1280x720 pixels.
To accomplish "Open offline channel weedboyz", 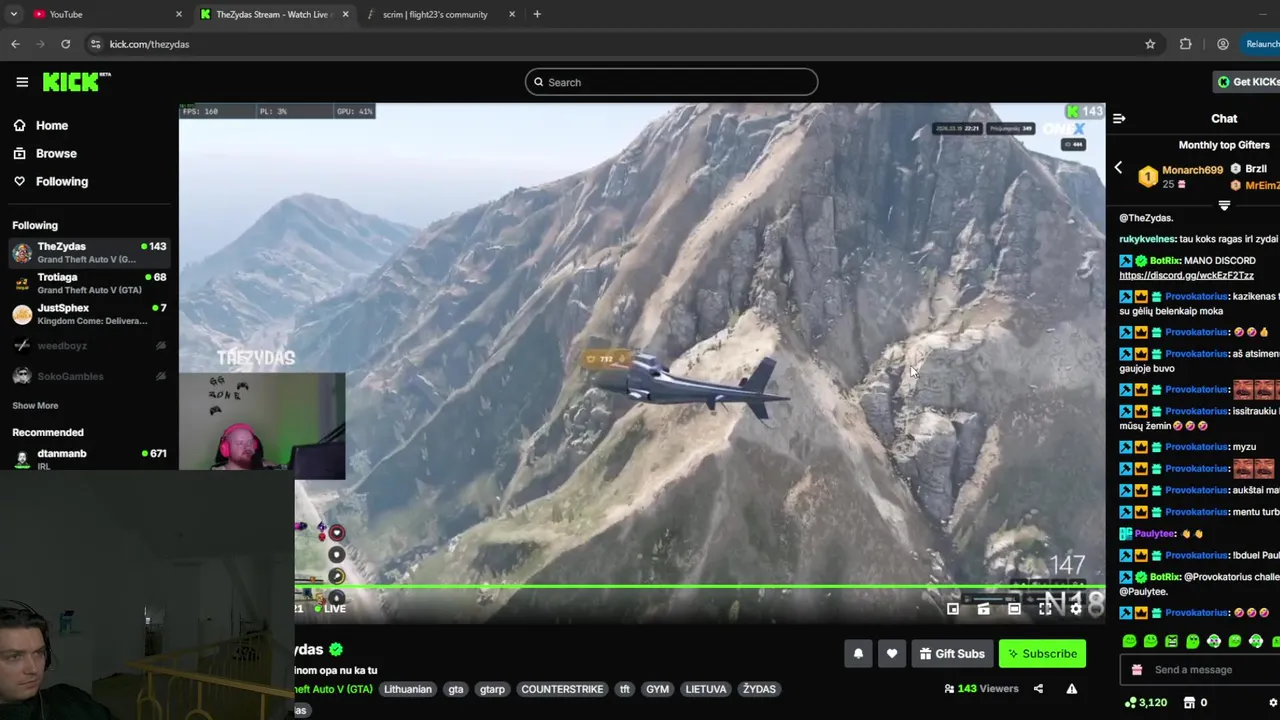I will (x=89, y=345).
